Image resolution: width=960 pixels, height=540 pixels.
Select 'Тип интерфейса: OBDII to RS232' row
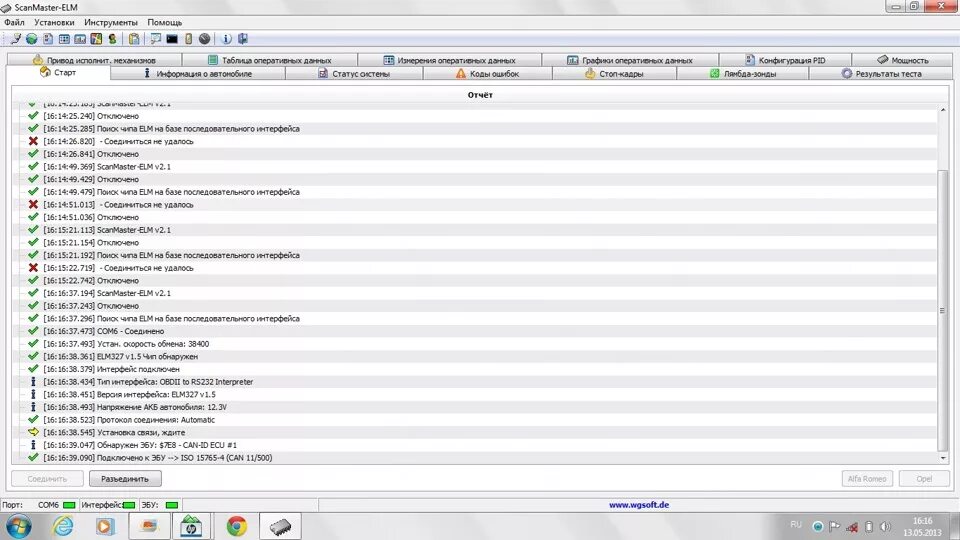[x=474, y=381]
